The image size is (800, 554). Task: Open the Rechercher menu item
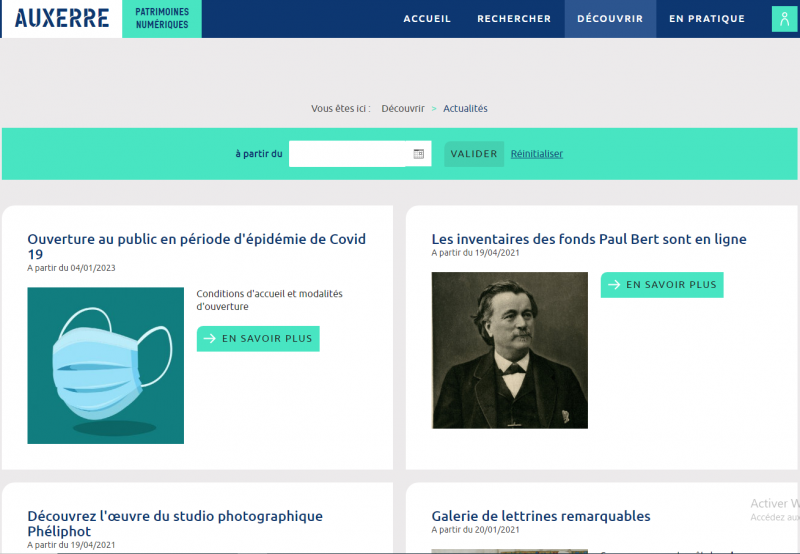(x=514, y=19)
